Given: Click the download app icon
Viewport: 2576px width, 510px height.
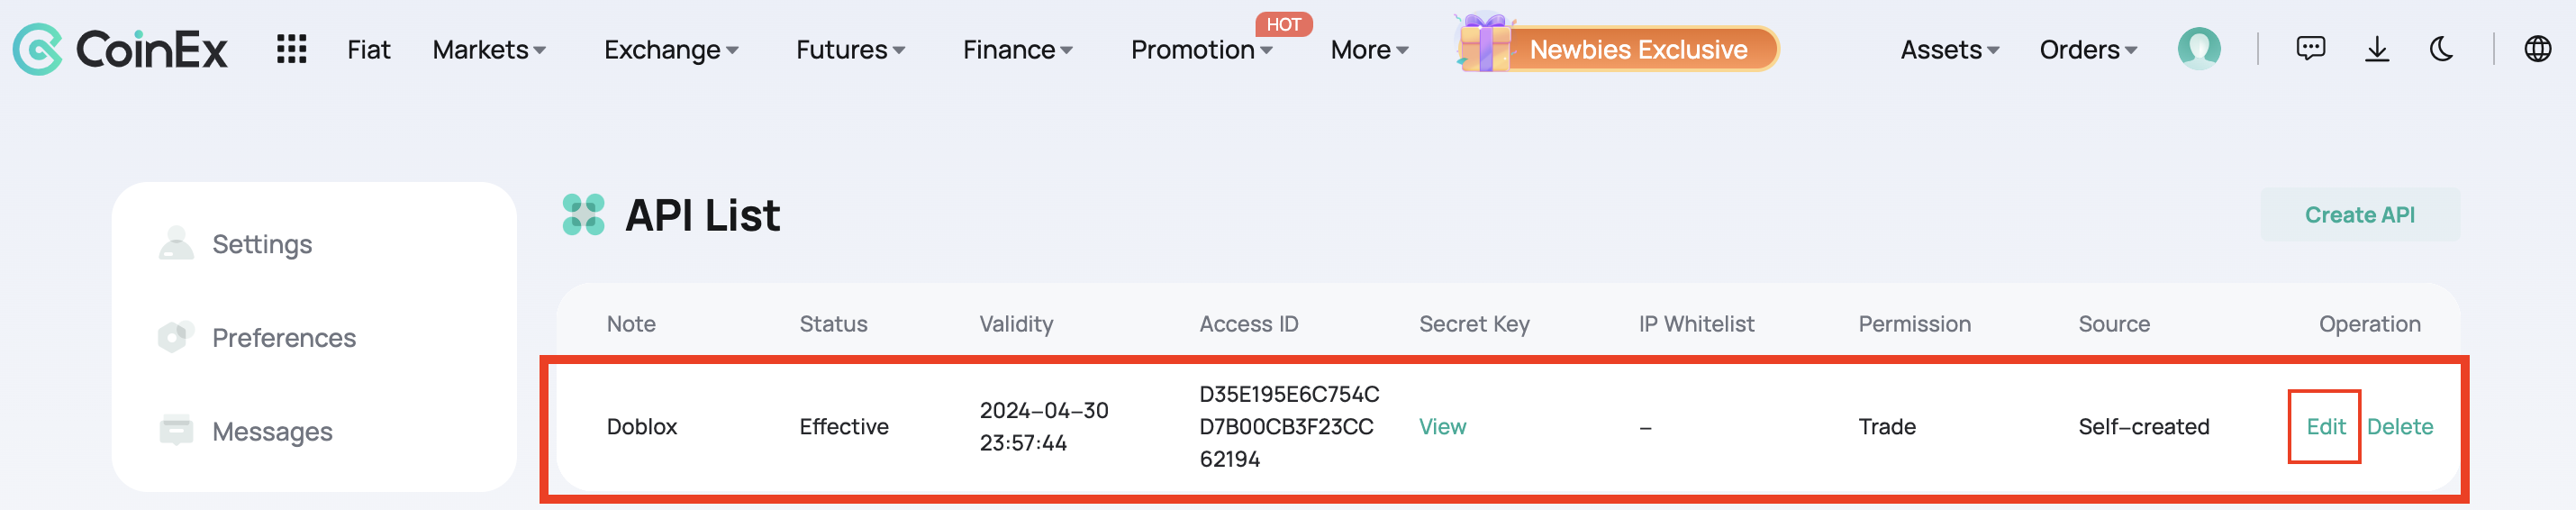Looking at the screenshot, I should [x=2376, y=49].
